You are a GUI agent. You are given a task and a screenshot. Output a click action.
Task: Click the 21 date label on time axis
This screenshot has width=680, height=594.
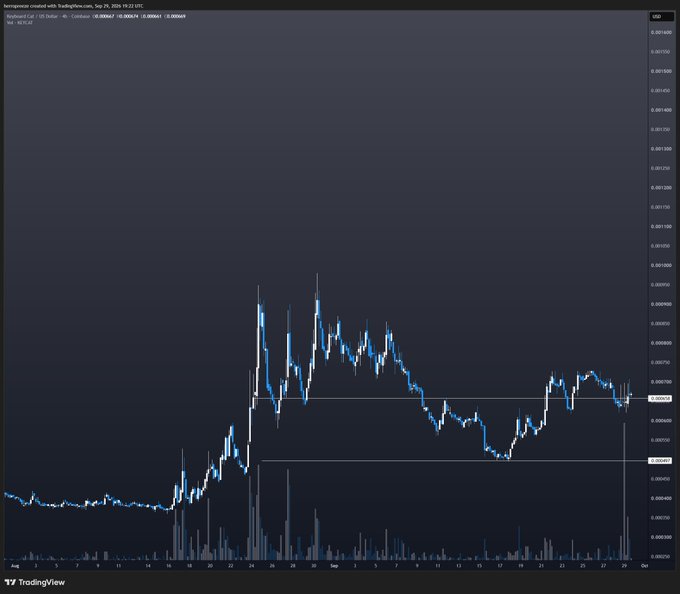pyautogui.click(x=541, y=565)
